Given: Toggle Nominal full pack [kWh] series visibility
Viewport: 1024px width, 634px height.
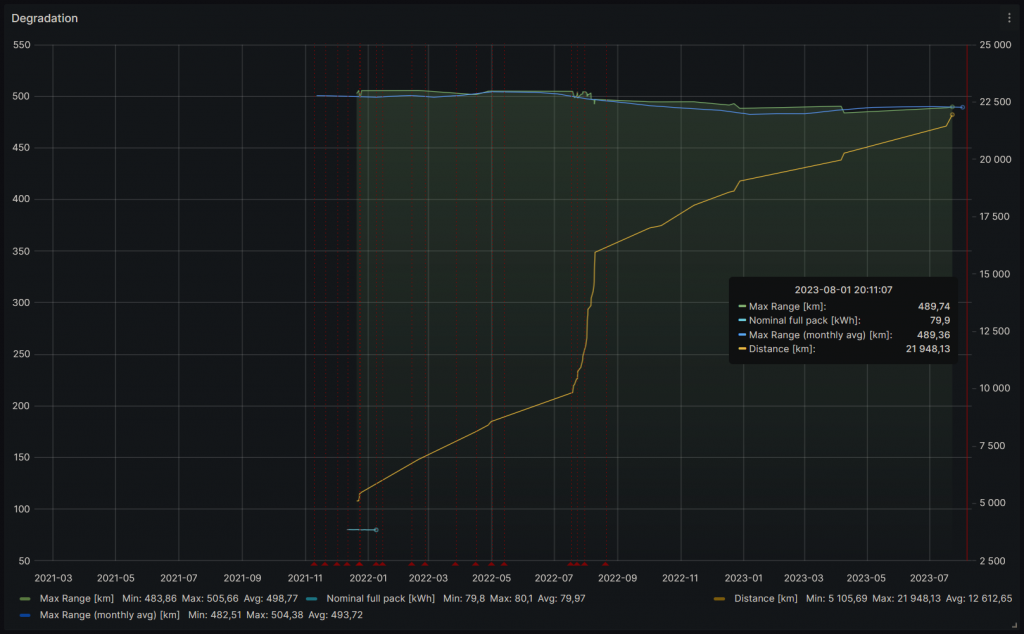Looking at the screenshot, I should point(380,598).
